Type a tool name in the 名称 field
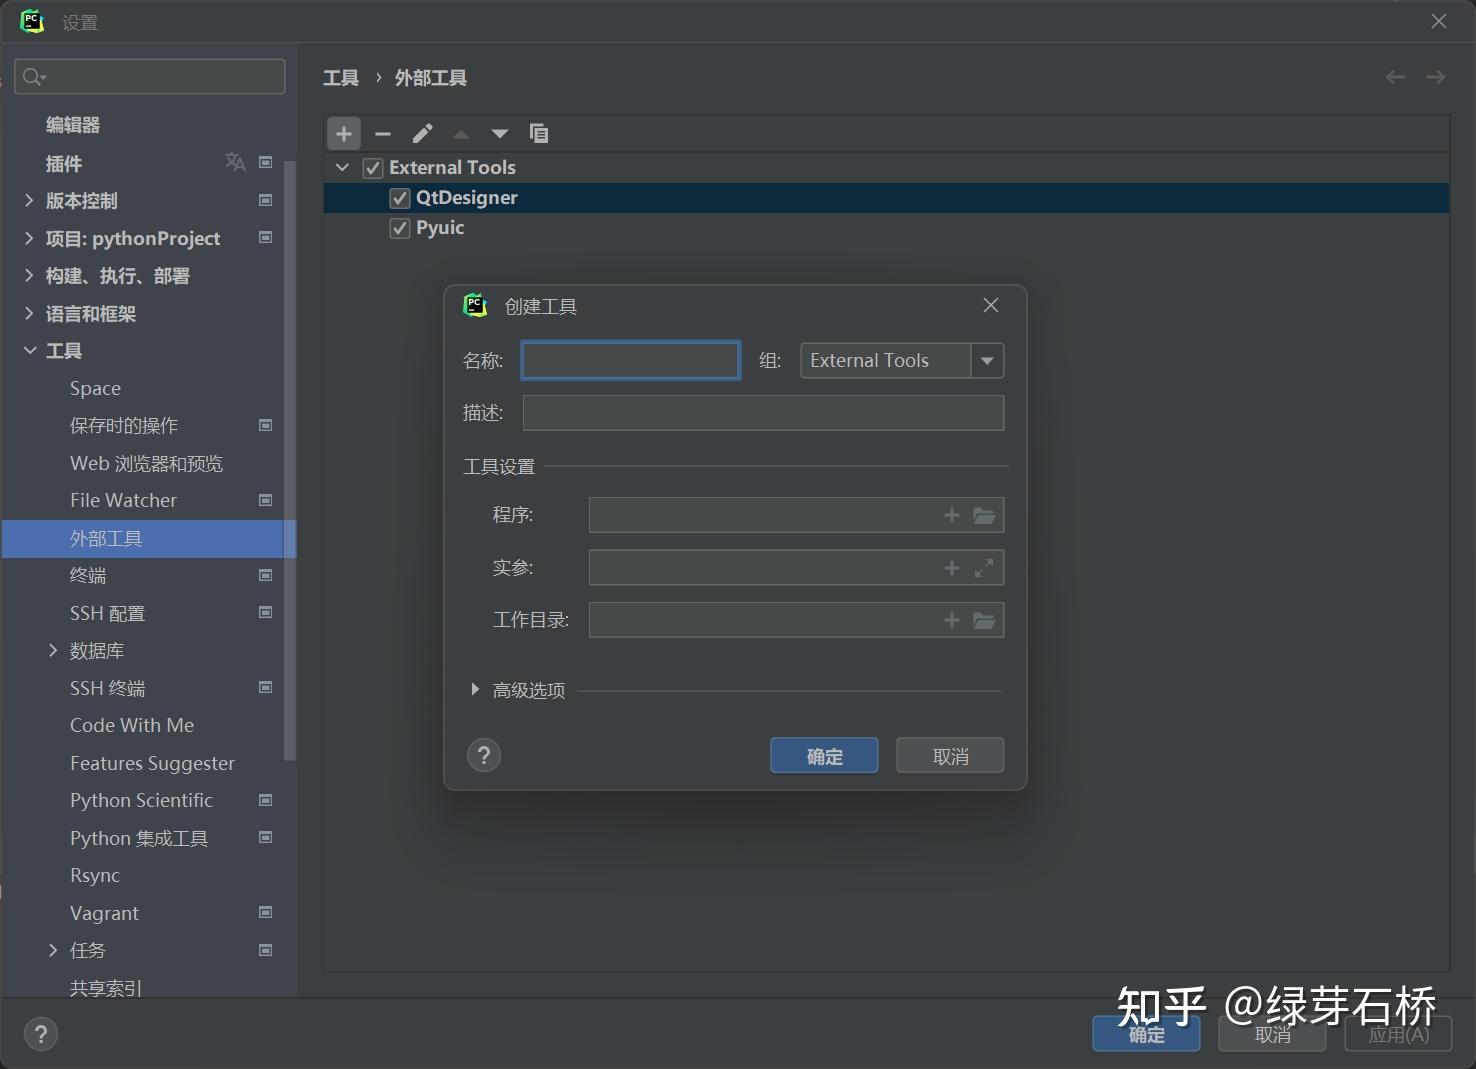 click(x=630, y=360)
